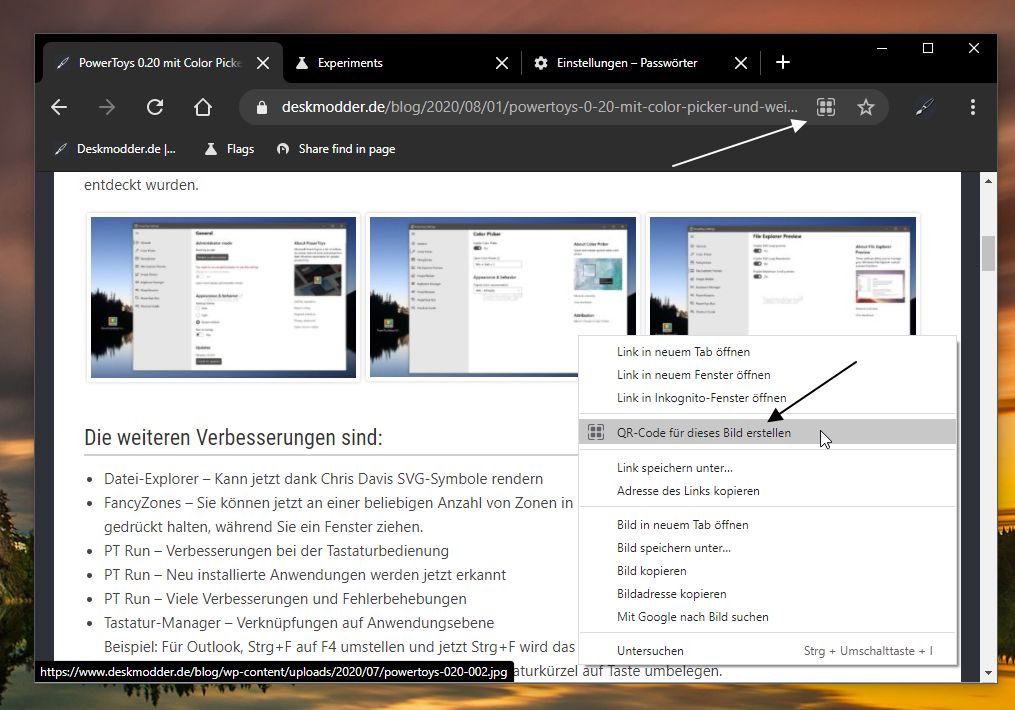Screen dimensions: 1015x710
Task: Choose Untersuchen in the context menu
Action: 768,650
